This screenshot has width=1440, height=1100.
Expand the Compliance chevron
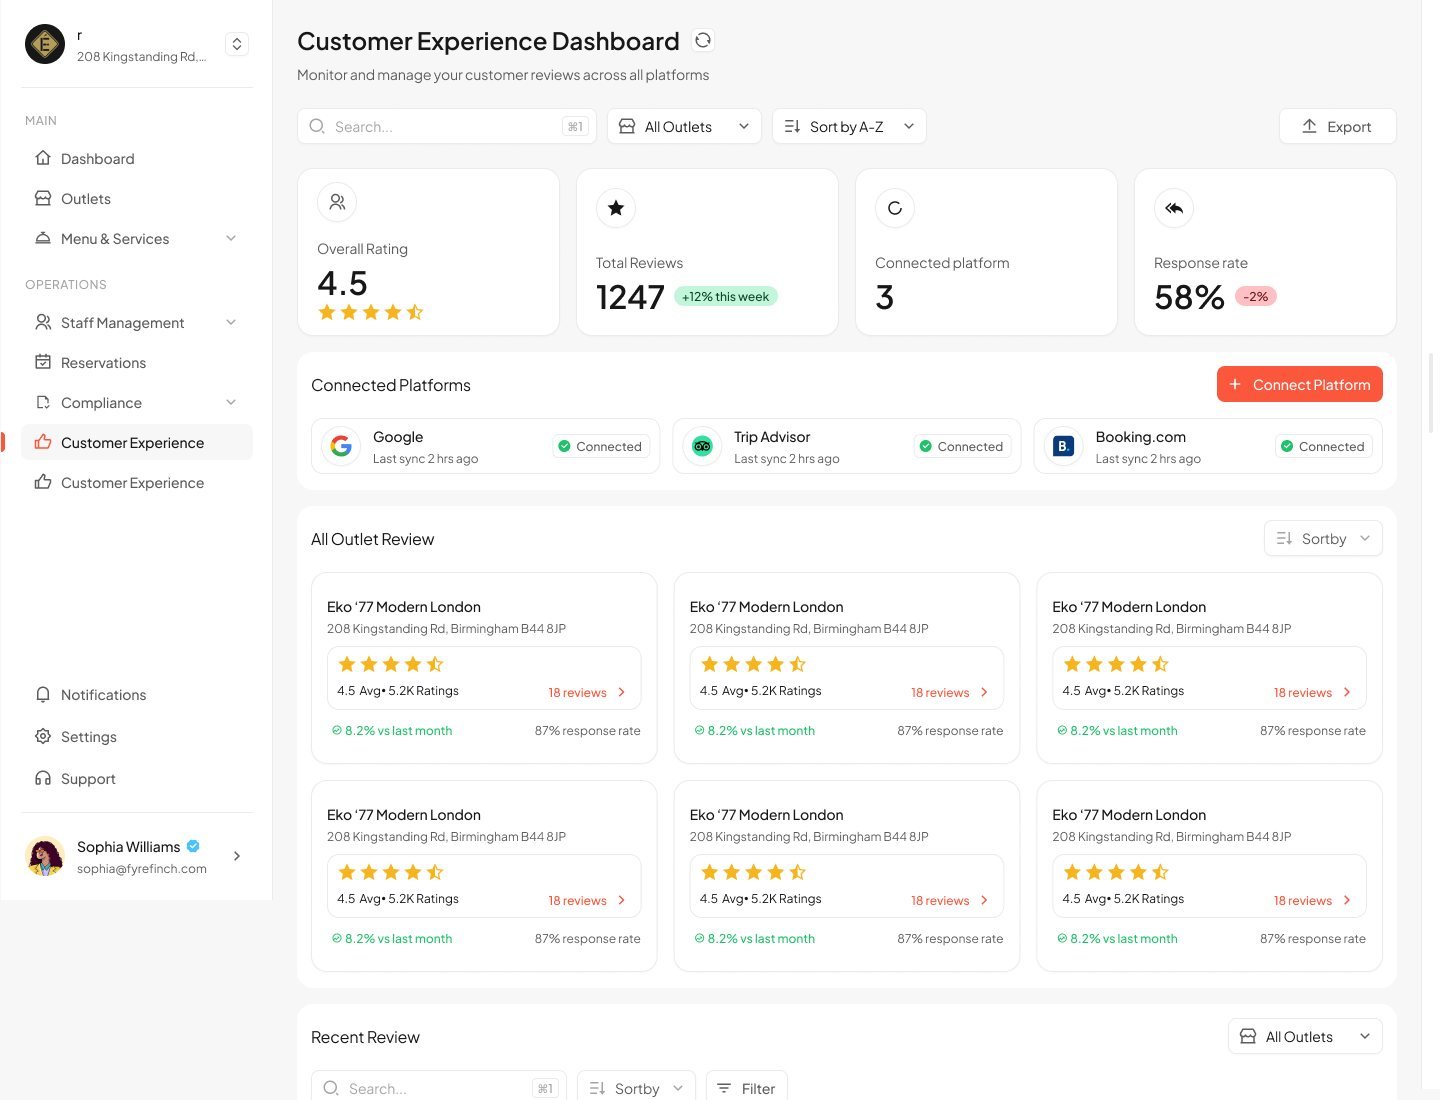[x=231, y=402]
